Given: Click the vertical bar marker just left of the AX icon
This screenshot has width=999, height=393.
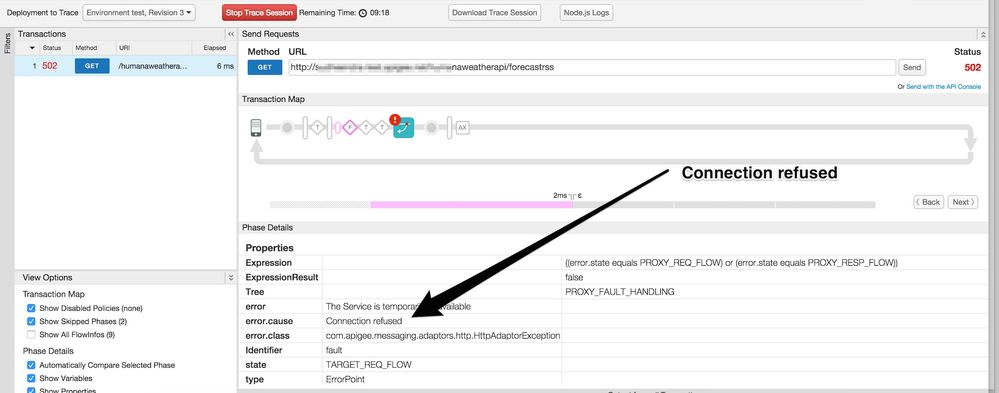Looking at the screenshot, I should (449, 127).
